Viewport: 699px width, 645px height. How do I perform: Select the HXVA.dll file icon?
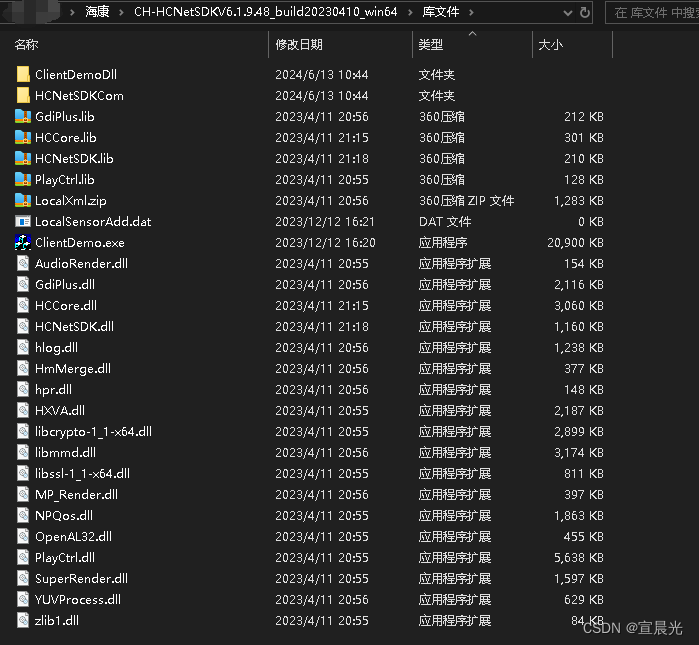click(x=23, y=410)
